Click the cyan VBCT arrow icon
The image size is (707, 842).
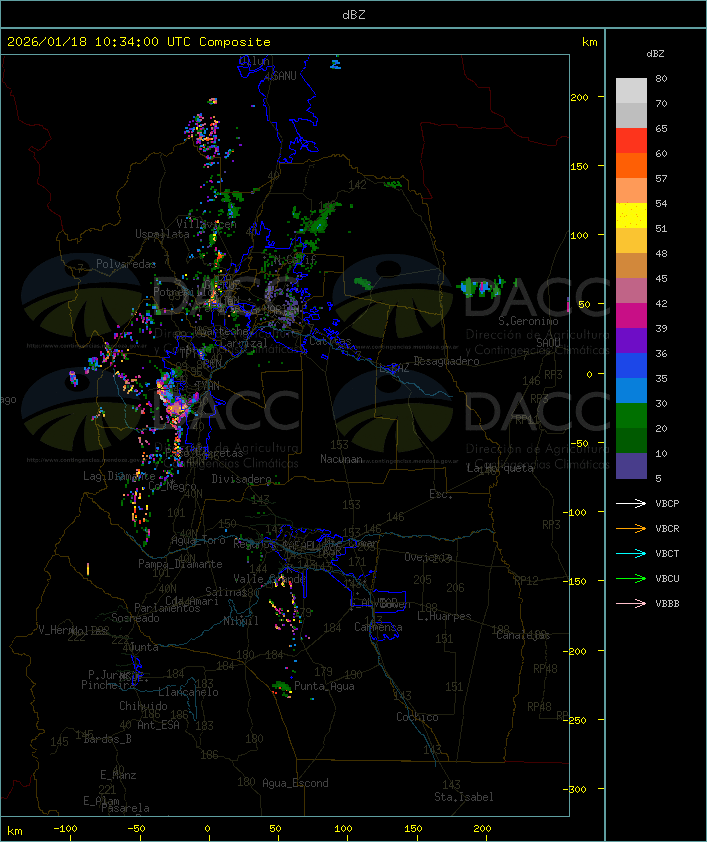[631, 554]
